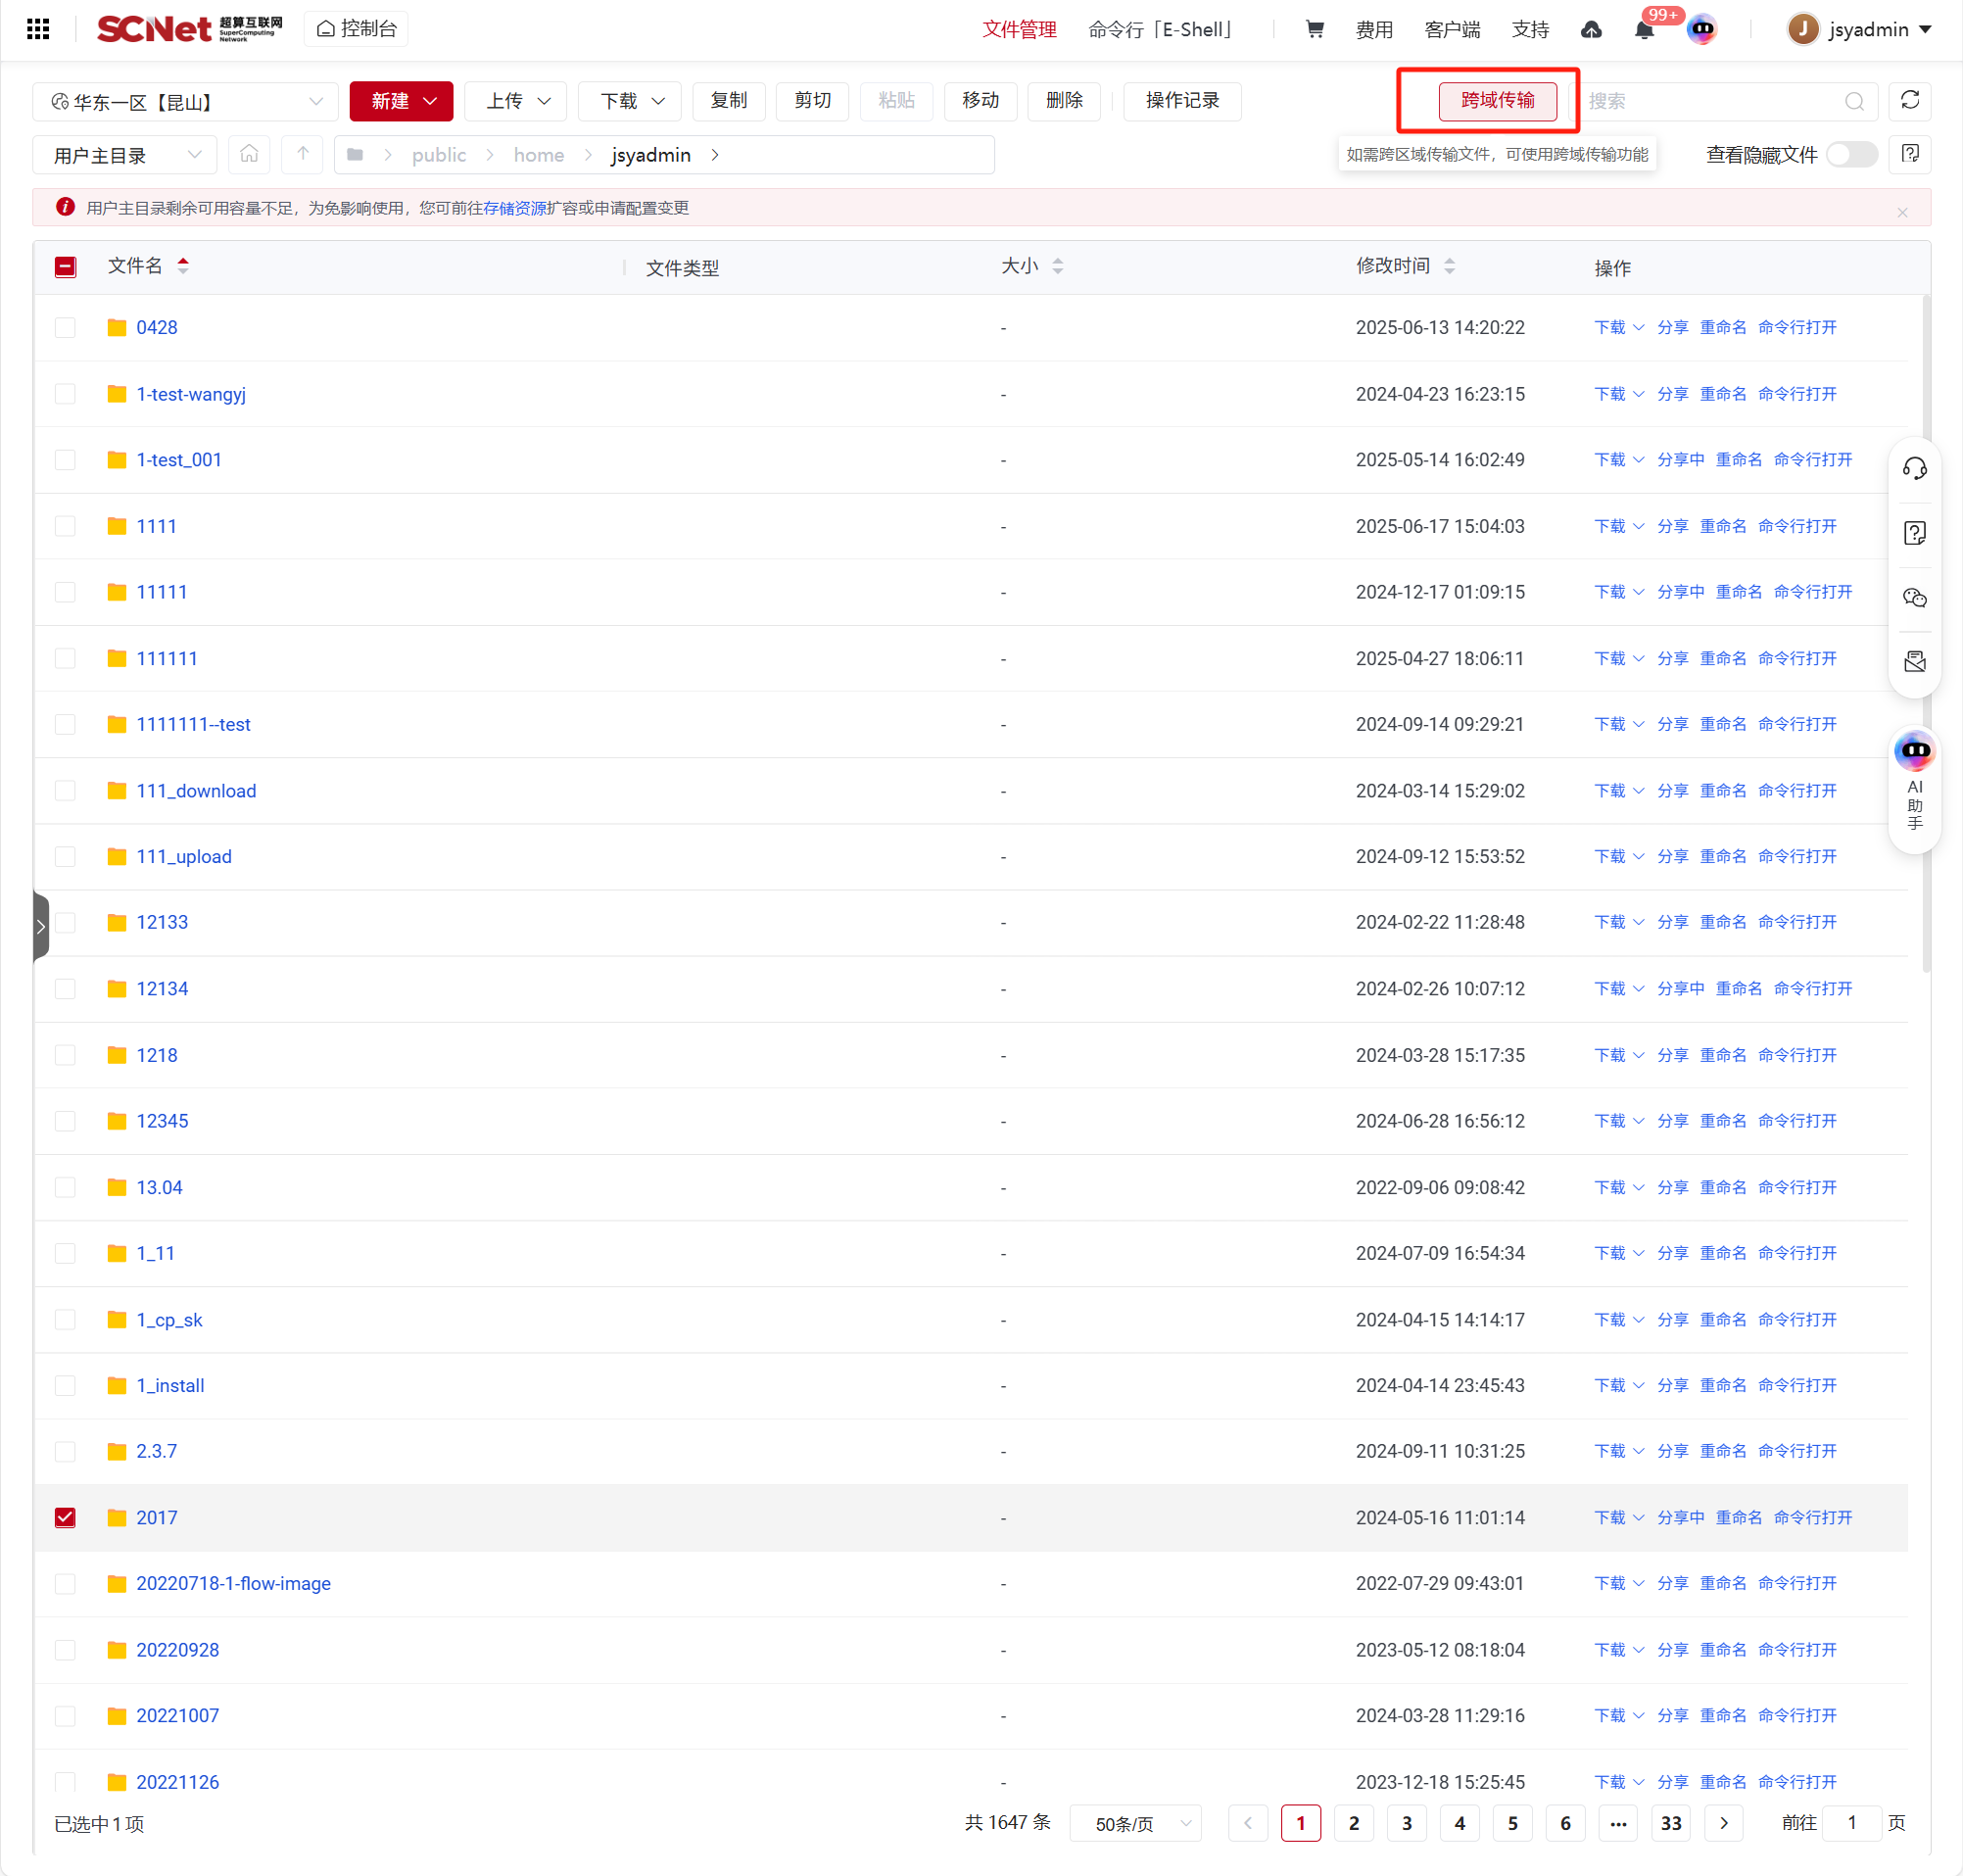
Task: Toggle 查看隐藏文件 switch
Action: coord(1850,155)
